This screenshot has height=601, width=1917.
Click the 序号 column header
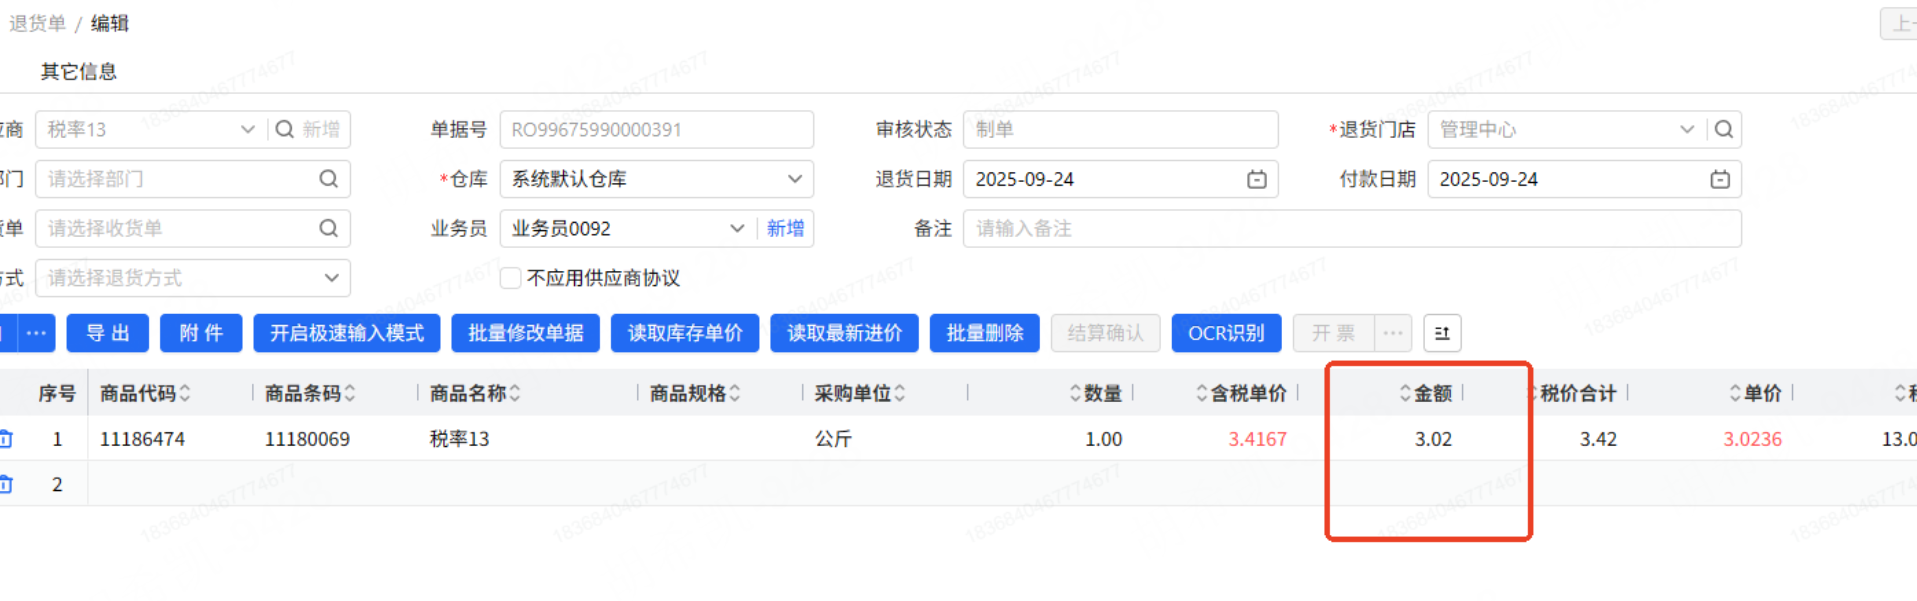tap(57, 393)
